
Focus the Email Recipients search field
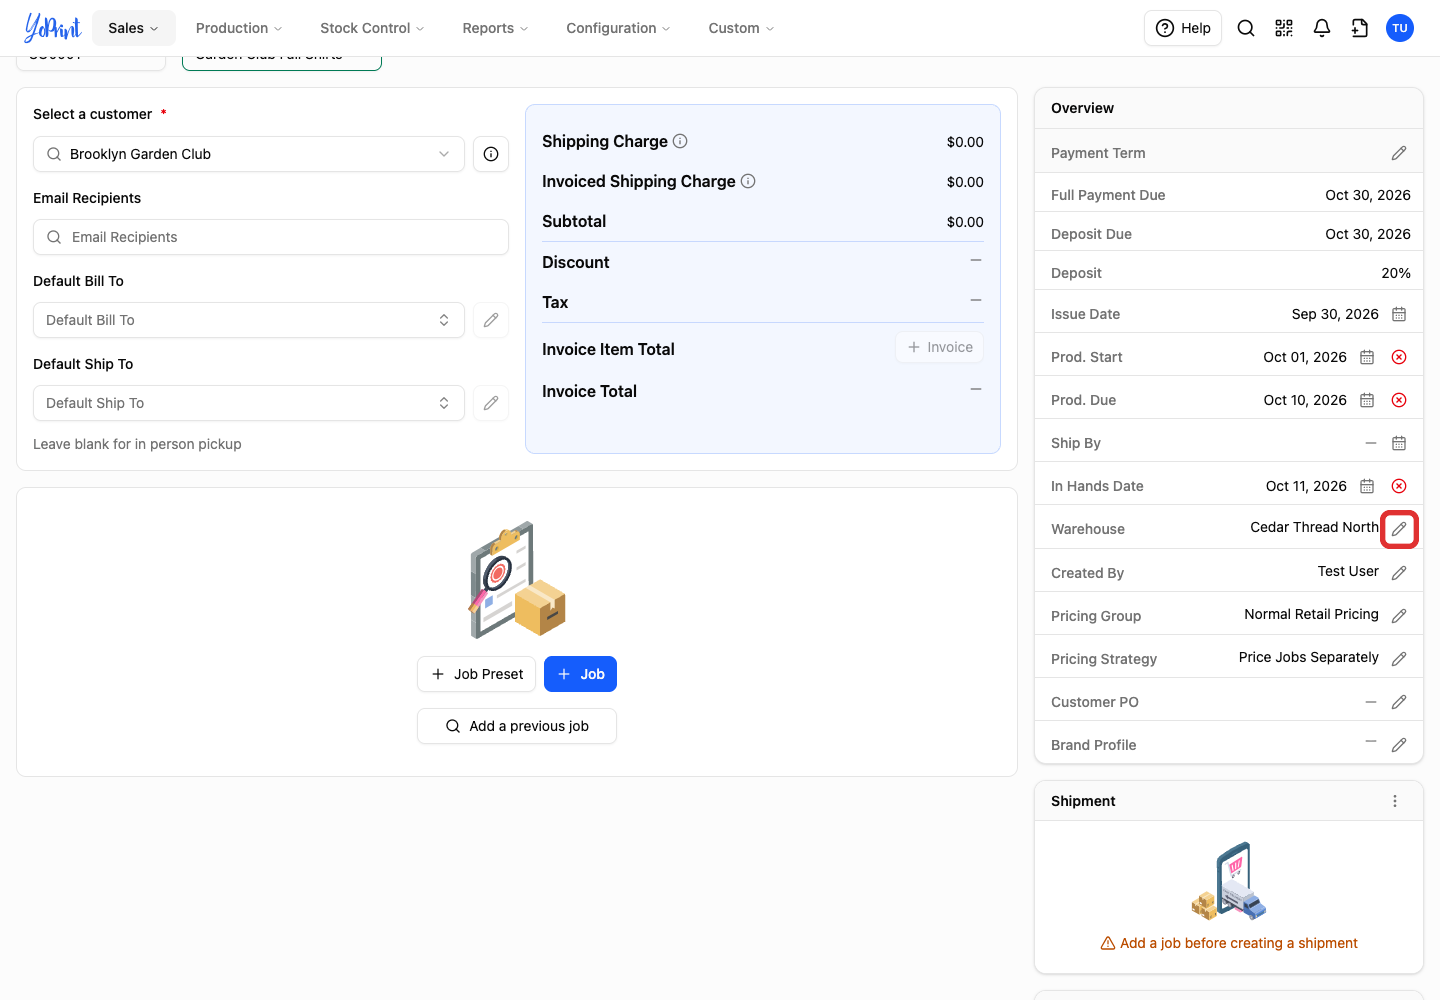pyautogui.click(x=271, y=237)
